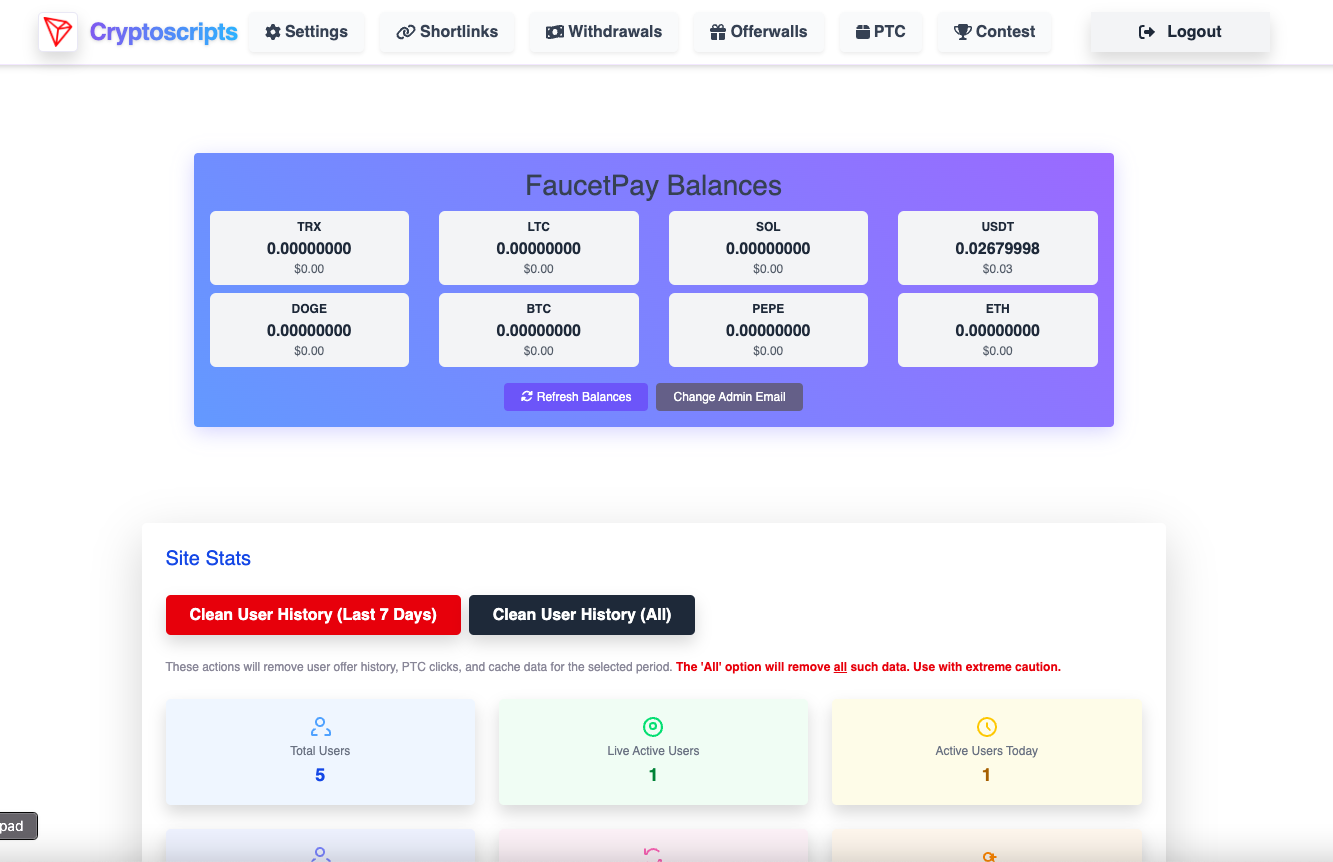
Task: Click the BTC balance card
Action: click(x=539, y=330)
